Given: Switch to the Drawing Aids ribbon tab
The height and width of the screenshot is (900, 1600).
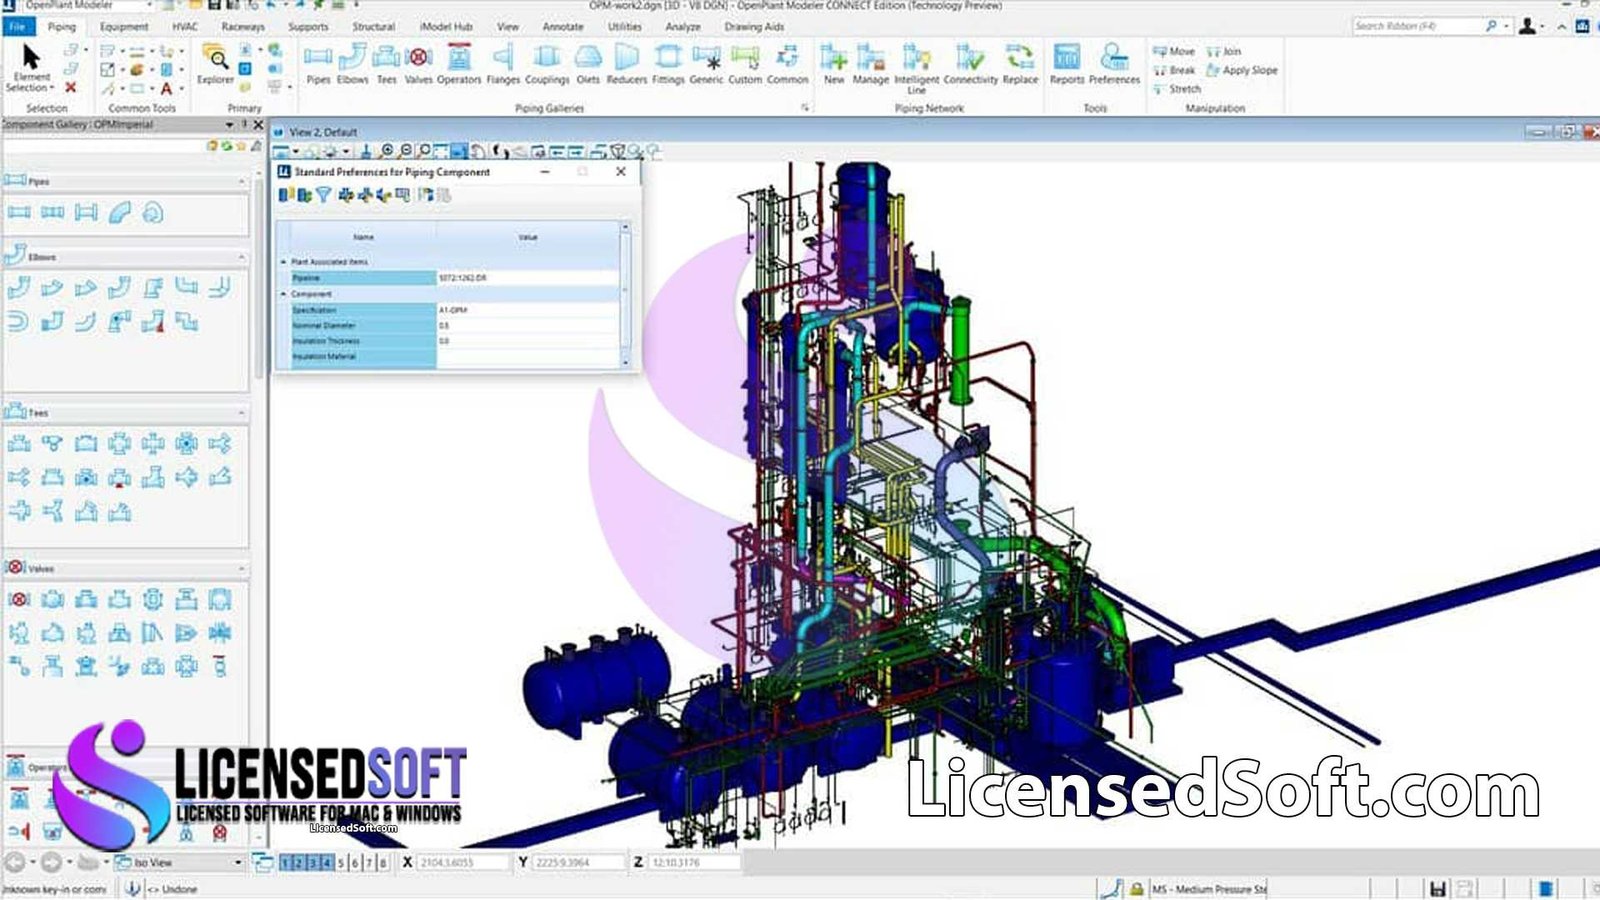Looking at the screenshot, I should pos(754,27).
